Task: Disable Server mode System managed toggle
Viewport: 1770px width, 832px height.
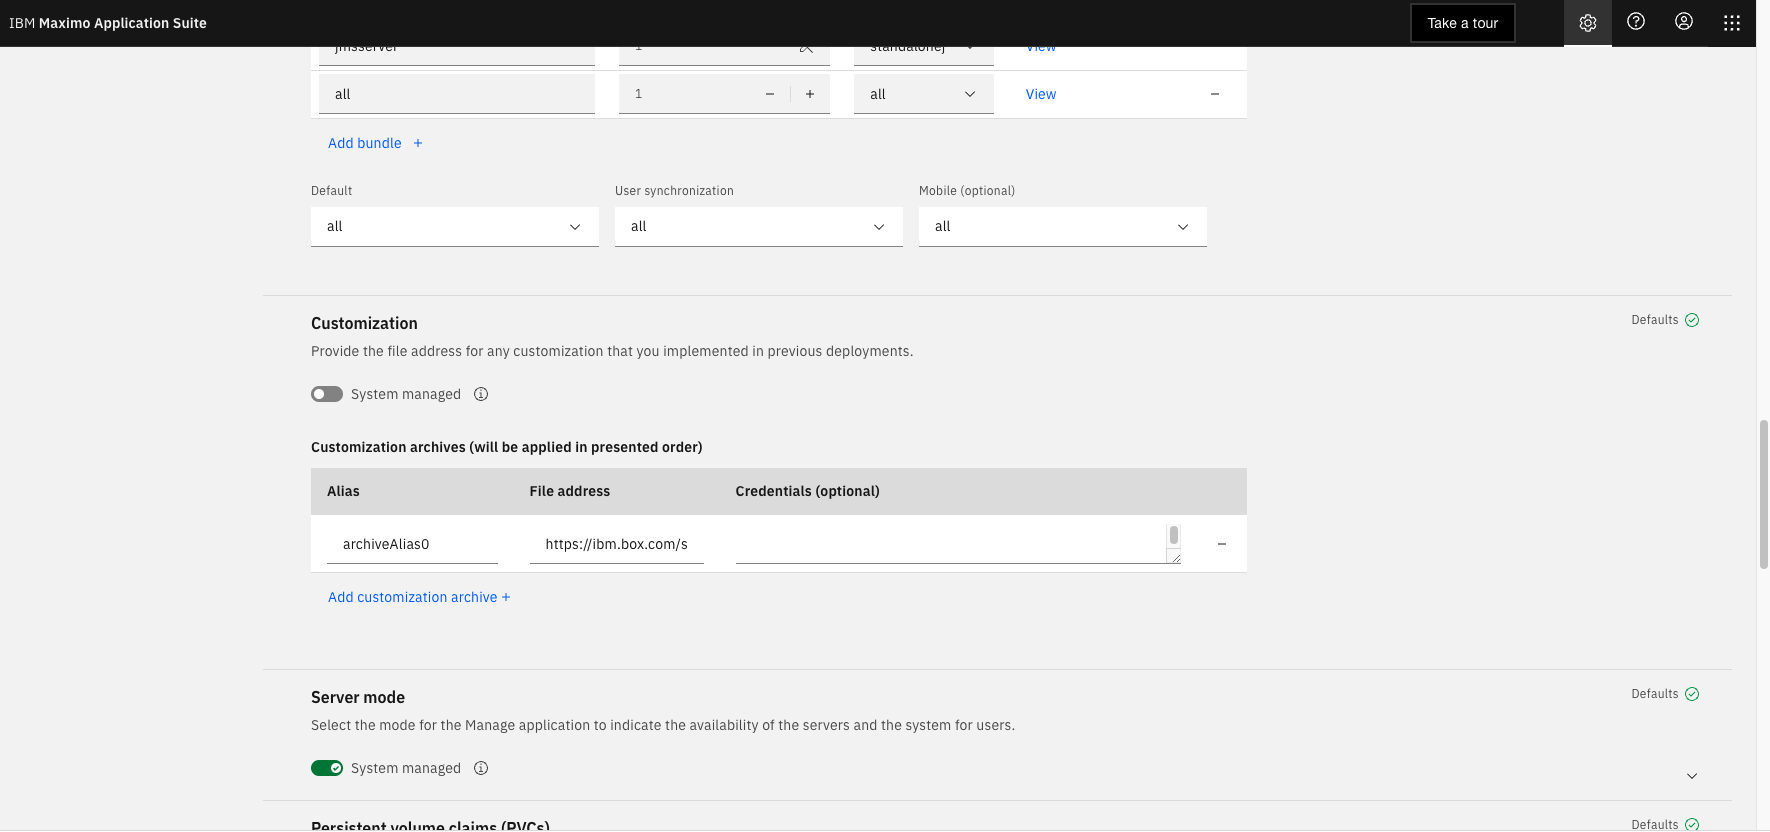Action: 327,768
